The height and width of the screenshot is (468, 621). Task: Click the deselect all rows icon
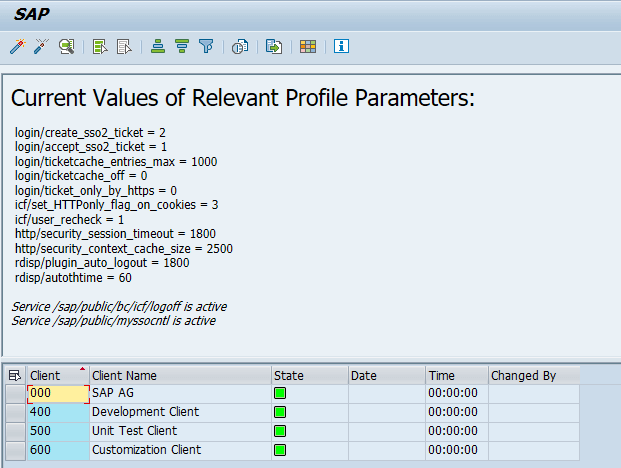124,47
